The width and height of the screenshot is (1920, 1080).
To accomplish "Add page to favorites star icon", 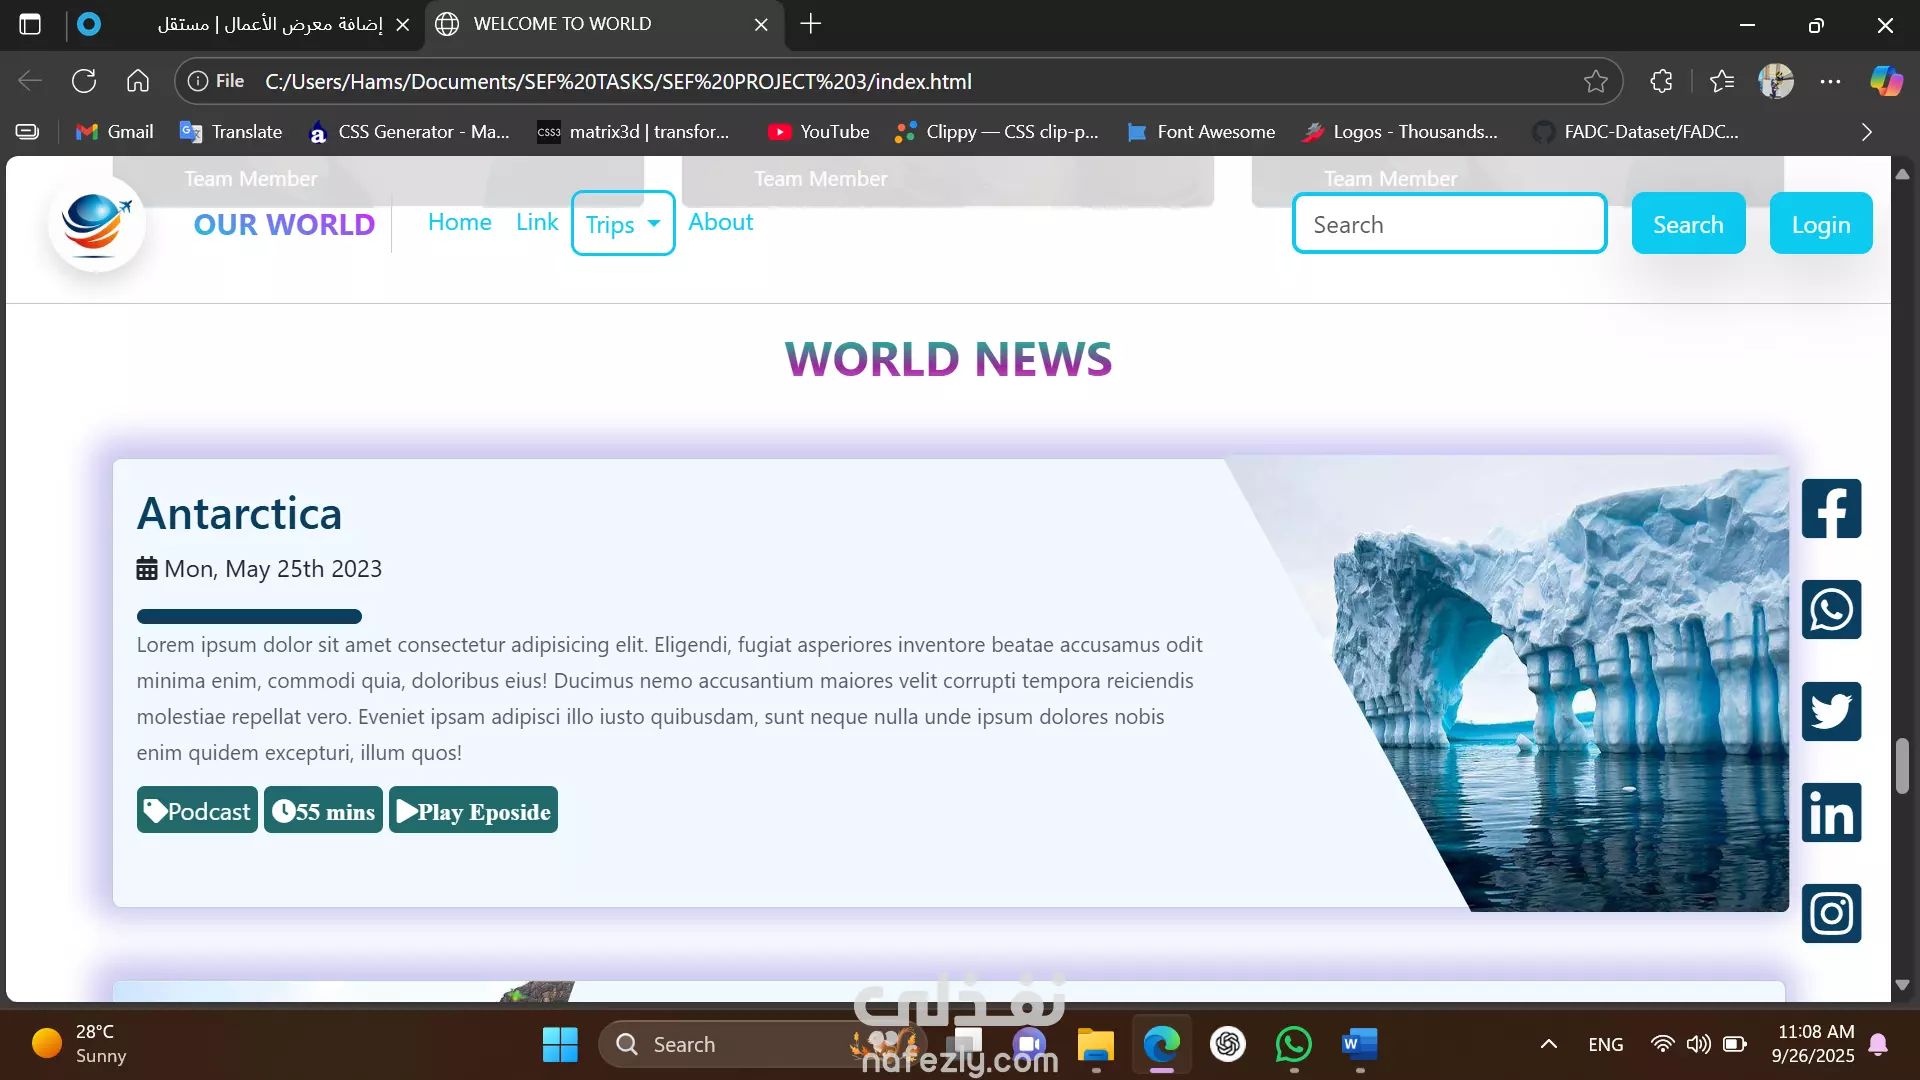I will point(1595,82).
